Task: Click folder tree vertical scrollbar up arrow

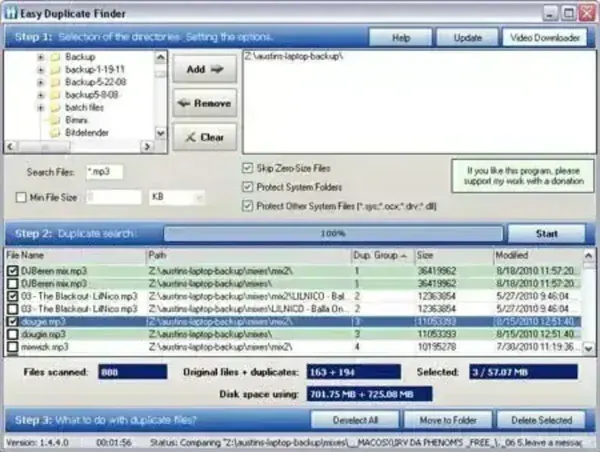Action: click(x=161, y=57)
